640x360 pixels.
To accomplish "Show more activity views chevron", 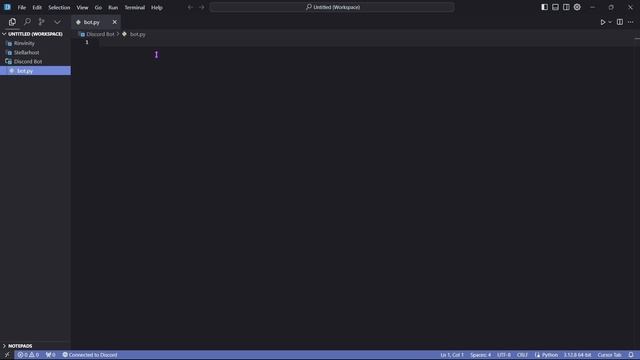I will coord(57,22).
